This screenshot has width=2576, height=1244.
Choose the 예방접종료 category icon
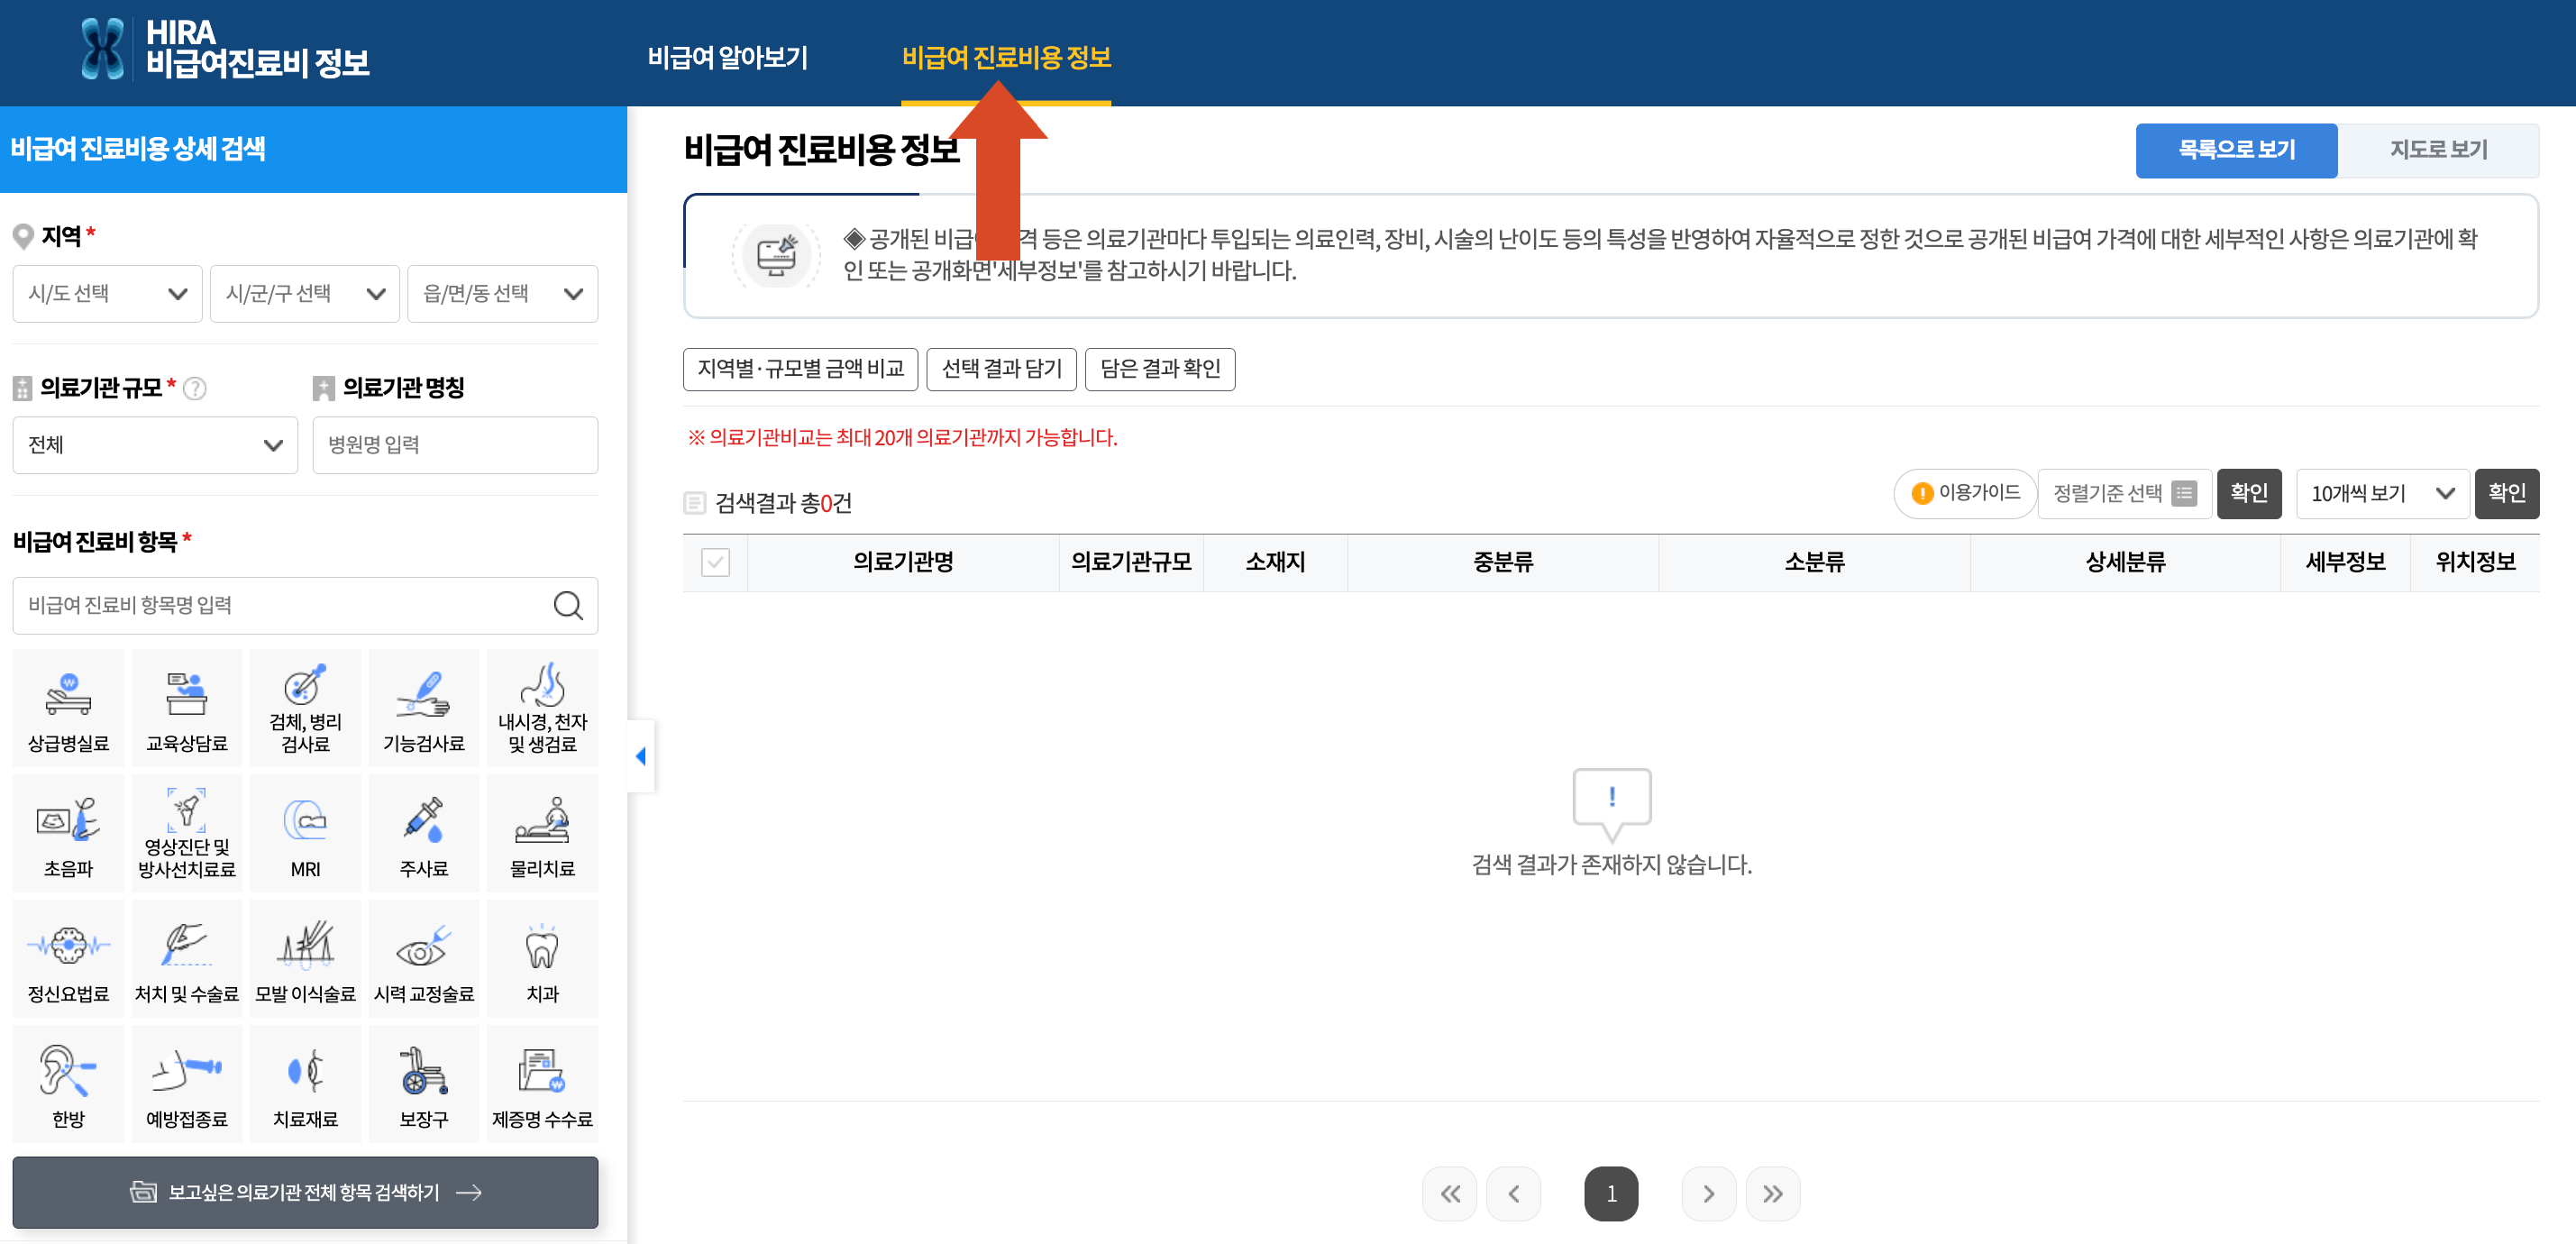186,1082
